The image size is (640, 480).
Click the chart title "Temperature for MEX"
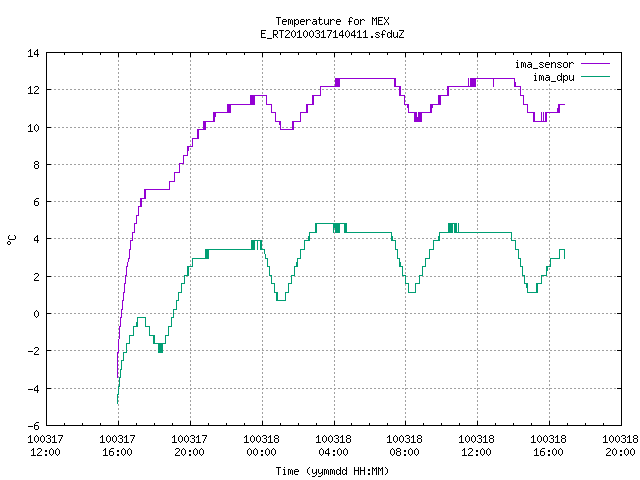pyautogui.click(x=332, y=21)
